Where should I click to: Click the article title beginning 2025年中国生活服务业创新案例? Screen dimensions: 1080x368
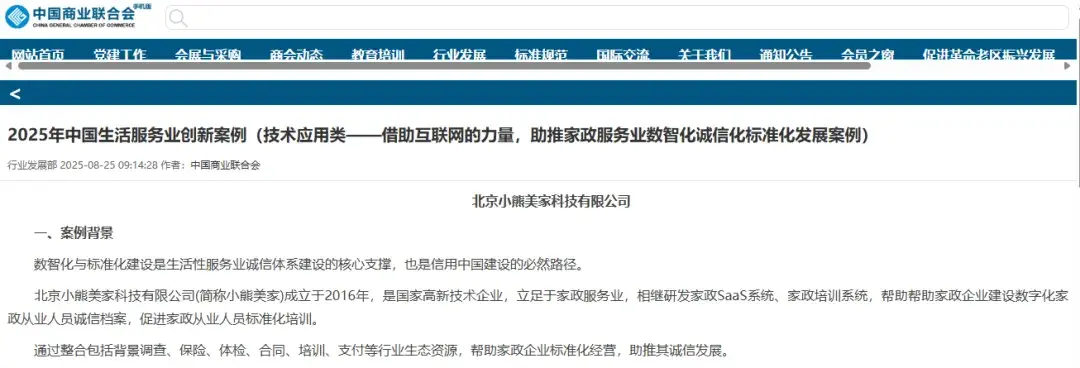438,135
